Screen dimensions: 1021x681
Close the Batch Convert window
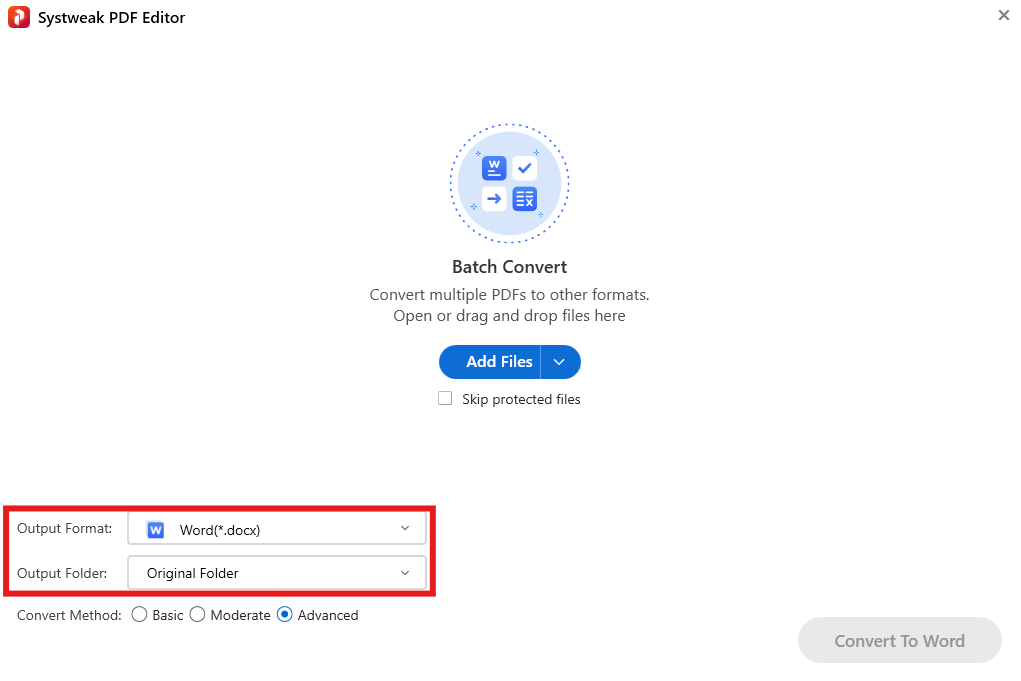point(1003,16)
